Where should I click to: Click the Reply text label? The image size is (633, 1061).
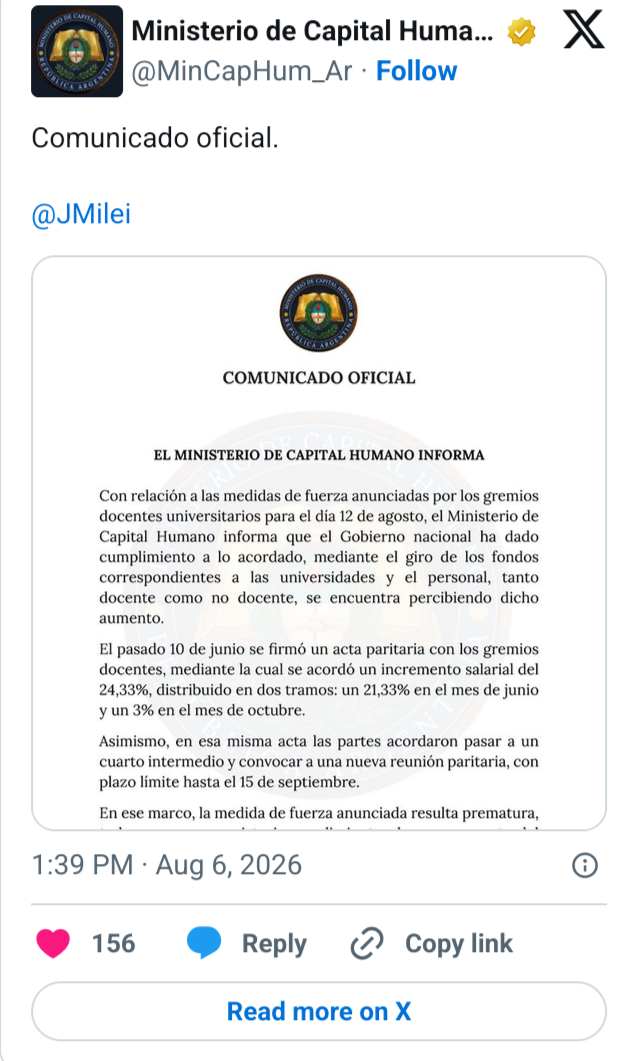(274, 943)
